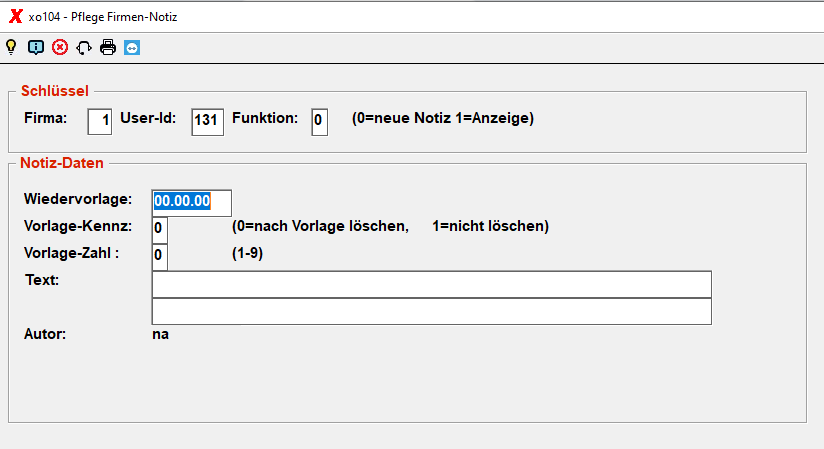This screenshot has height=449, width=824.
Task: Open the info speech bubble icon
Action: (36, 48)
